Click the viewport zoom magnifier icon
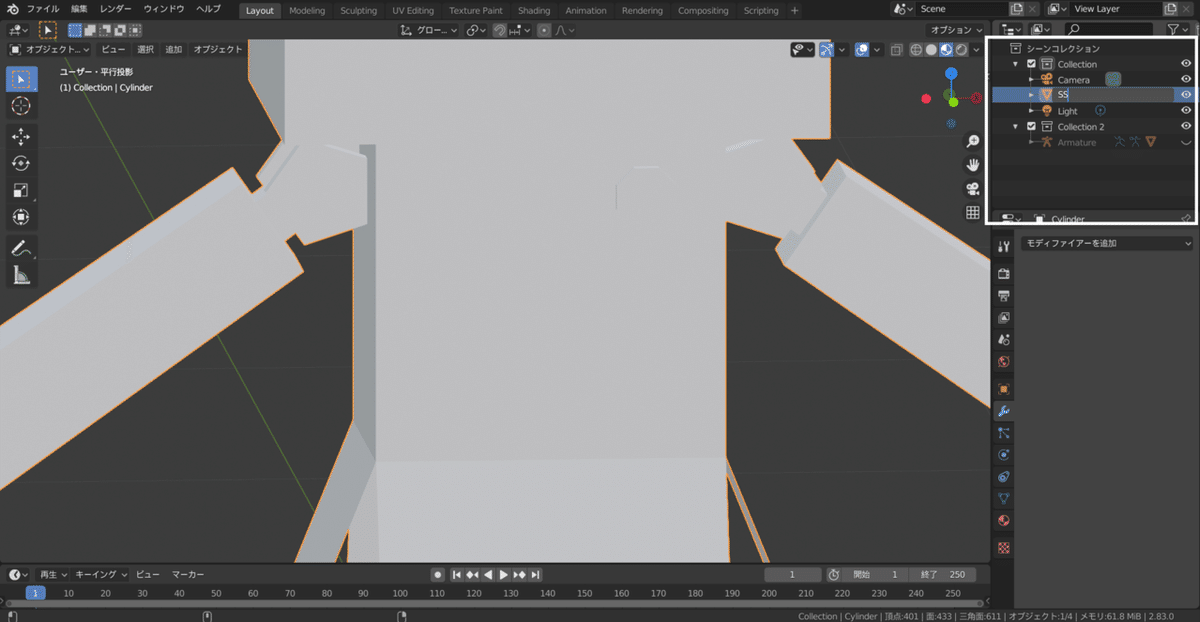This screenshot has width=1200, height=622. click(x=972, y=142)
